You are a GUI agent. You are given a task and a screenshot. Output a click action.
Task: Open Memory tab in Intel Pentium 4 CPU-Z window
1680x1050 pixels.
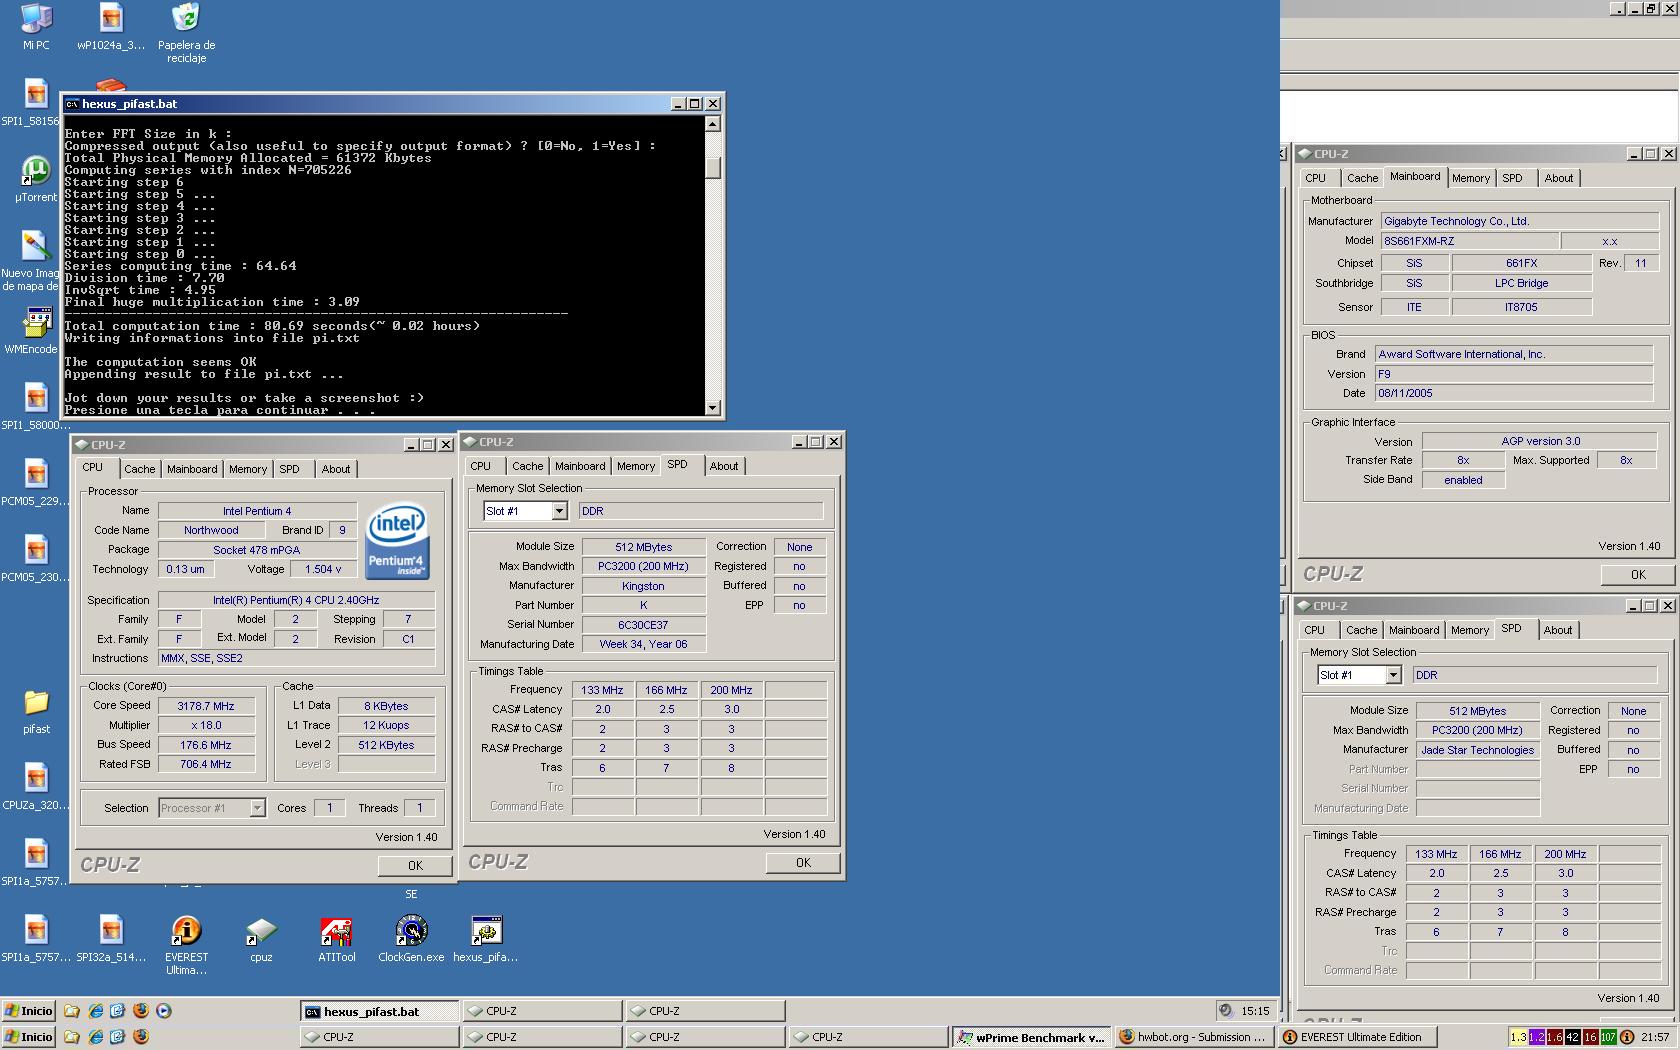[248, 469]
